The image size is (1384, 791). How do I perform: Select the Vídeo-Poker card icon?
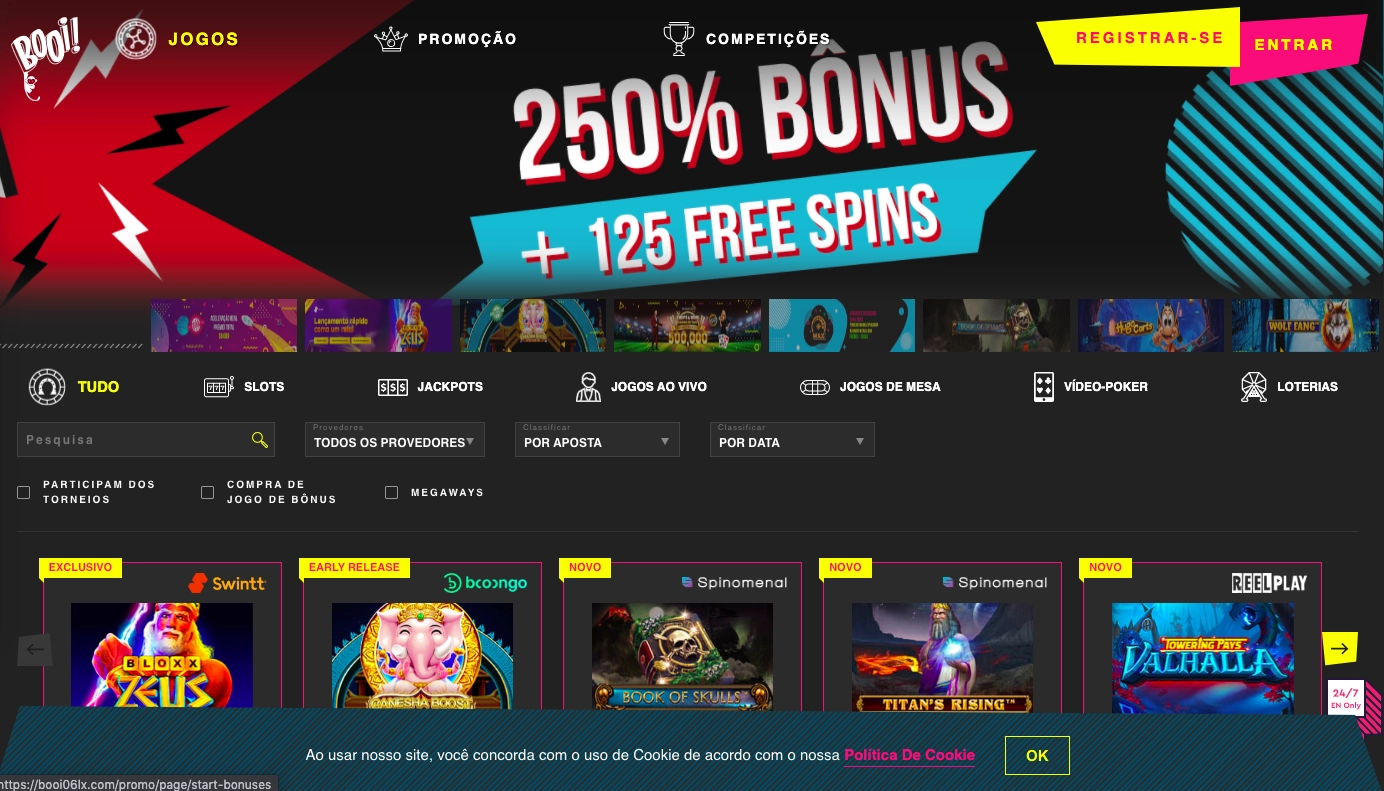pos(1044,387)
